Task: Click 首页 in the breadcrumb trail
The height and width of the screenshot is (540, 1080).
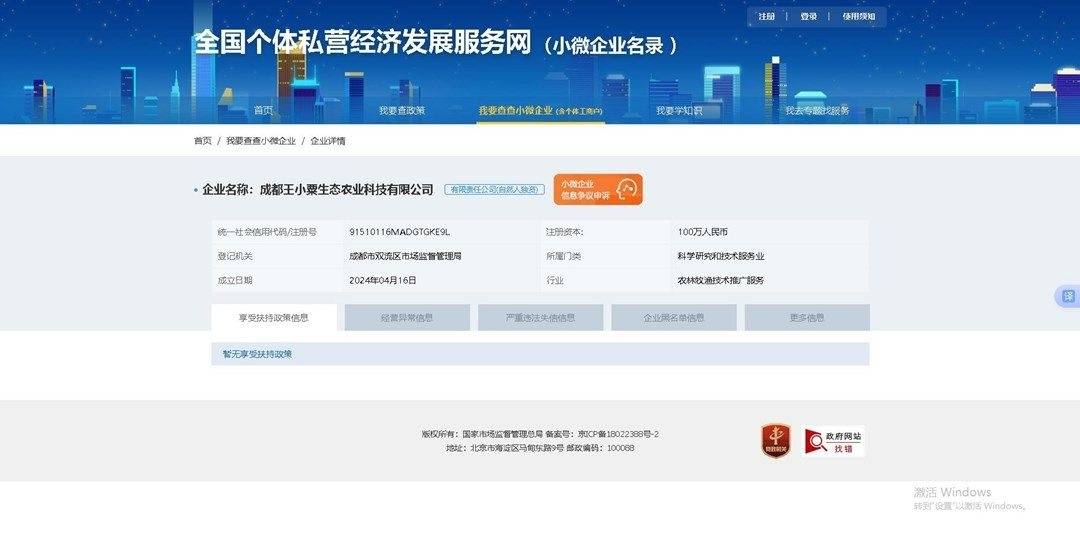Action: 202,141
